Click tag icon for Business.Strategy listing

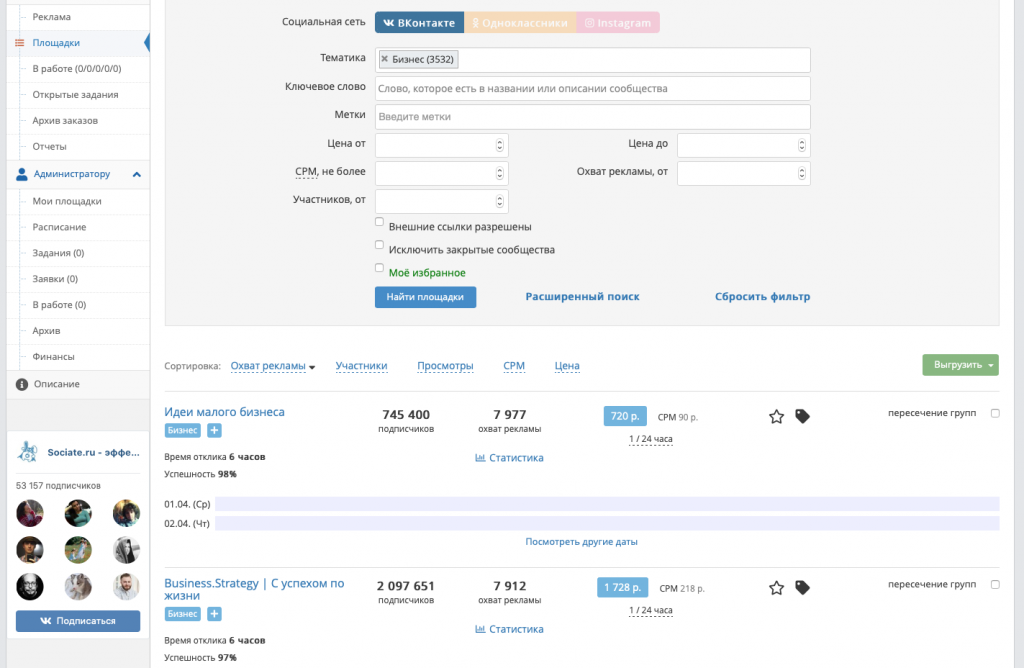(802, 588)
